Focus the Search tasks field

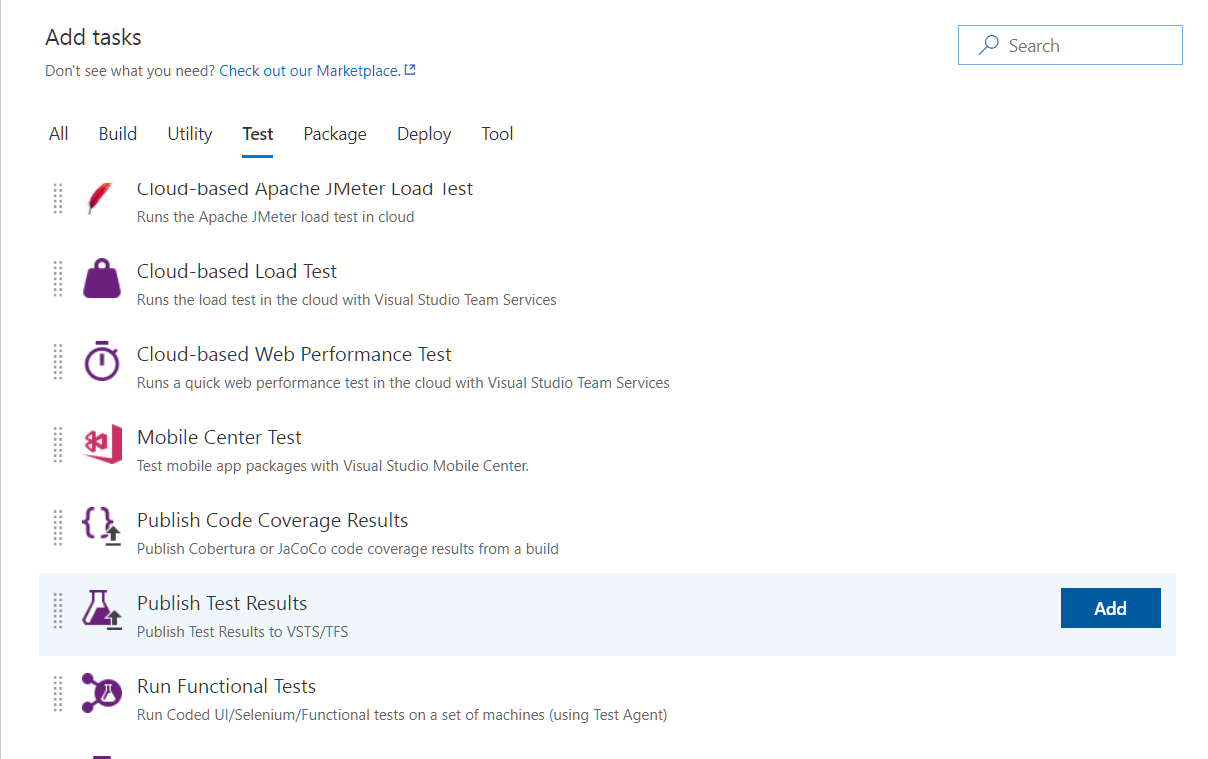coord(1070,45)
